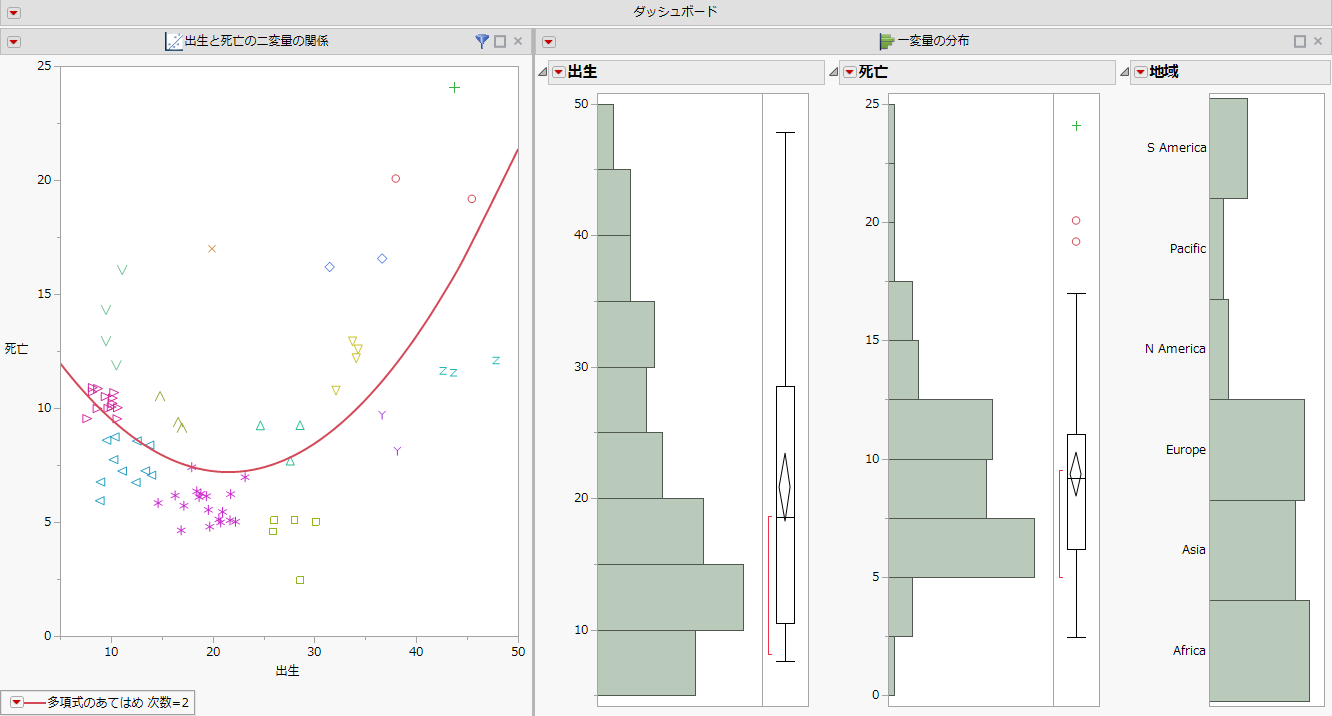Select the red circle near 死亡 20 in scatterplot
The image size is (1332, 716).
[x=396, y=179]
